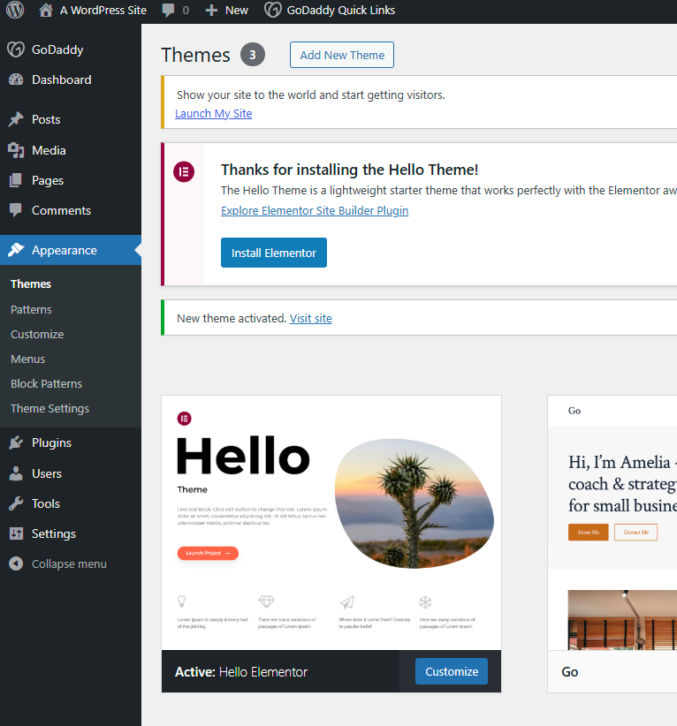Click Add New Theme button

pos(342,55)
